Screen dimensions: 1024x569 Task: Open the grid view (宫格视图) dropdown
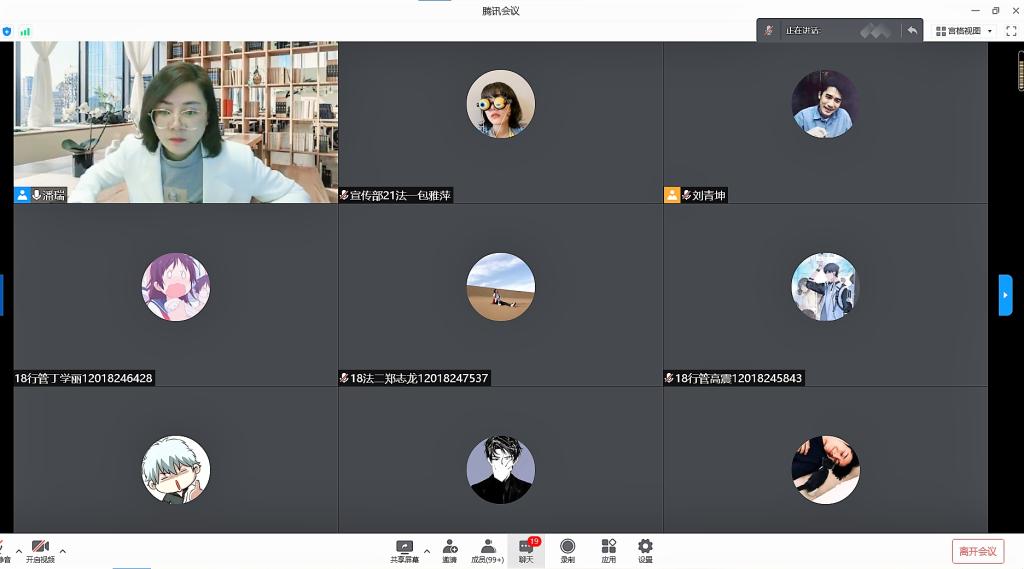pos(964,31)
